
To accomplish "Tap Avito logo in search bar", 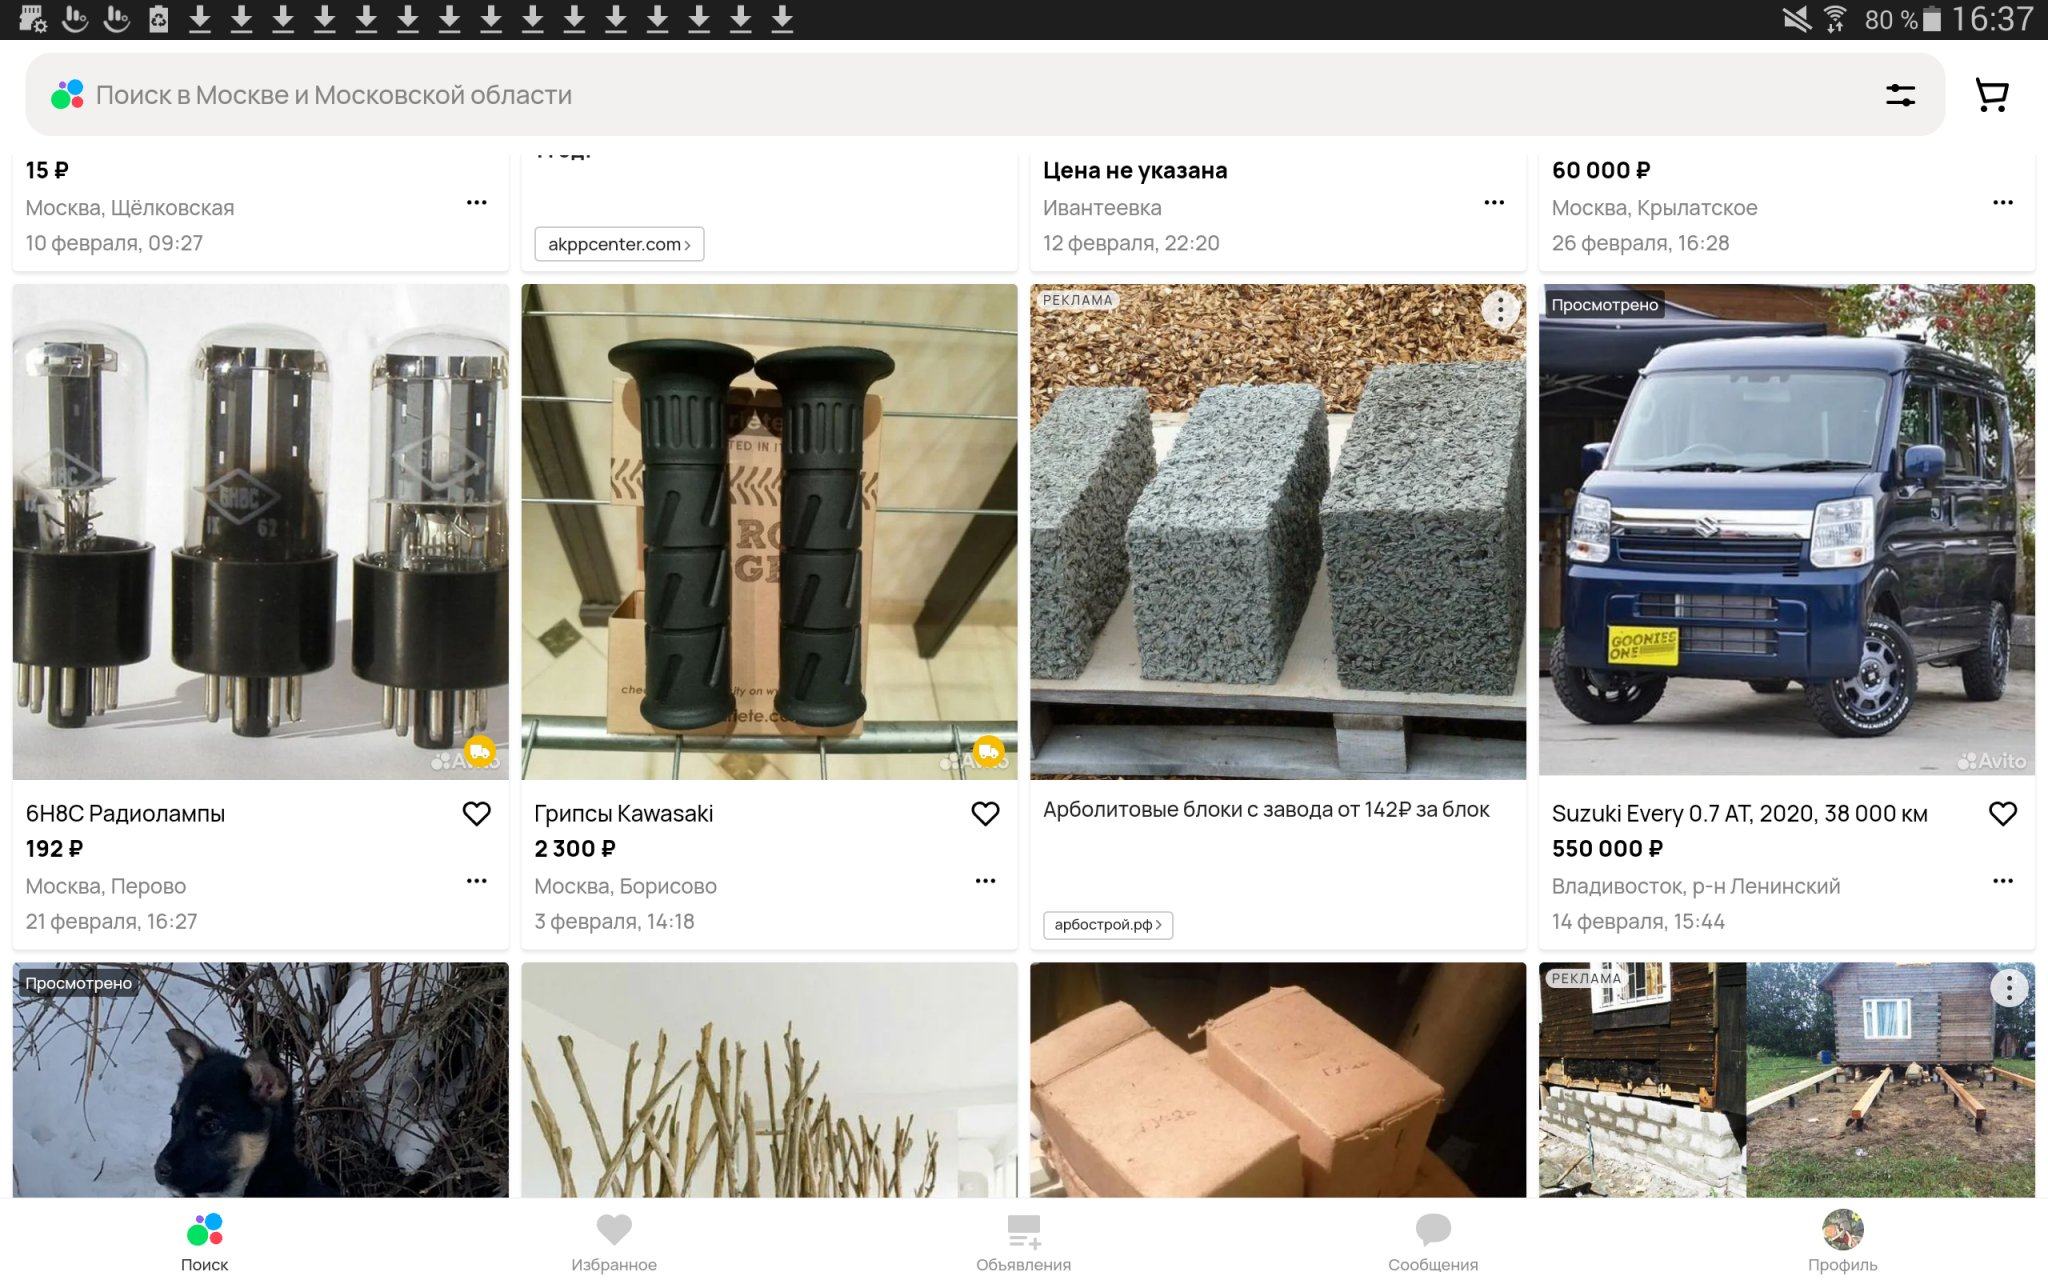I will 67,95.
